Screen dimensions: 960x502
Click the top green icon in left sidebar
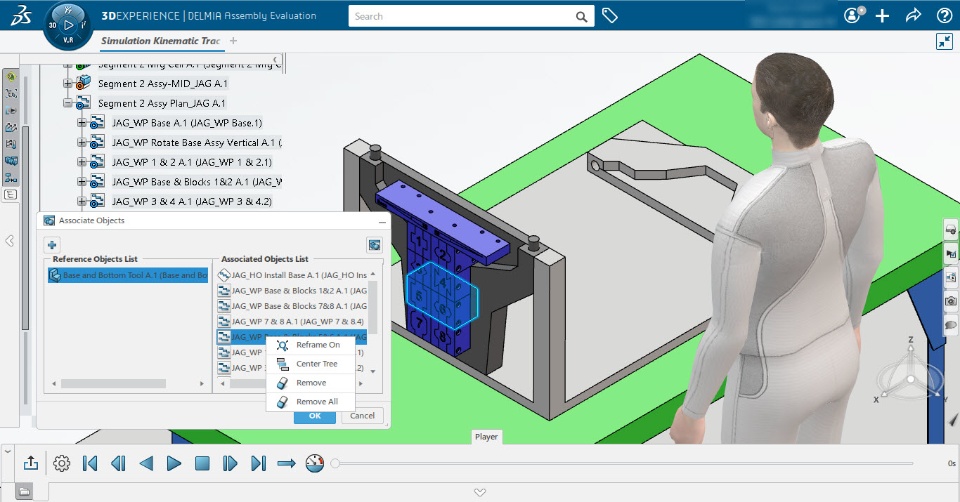(x=11, y=77)
